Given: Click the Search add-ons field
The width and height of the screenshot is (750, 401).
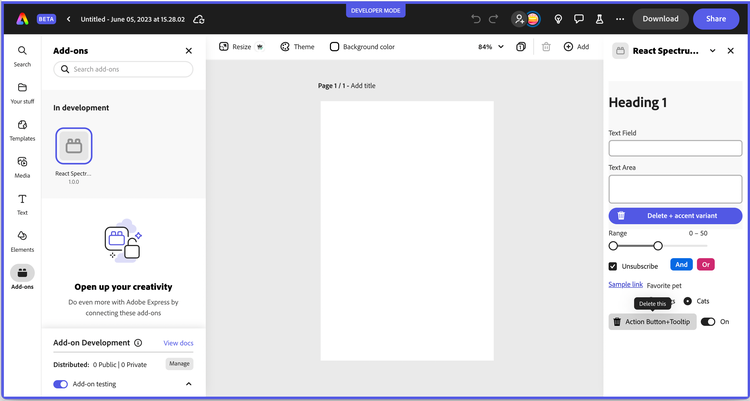Looking at the screenshot, I should click(123, 69).
